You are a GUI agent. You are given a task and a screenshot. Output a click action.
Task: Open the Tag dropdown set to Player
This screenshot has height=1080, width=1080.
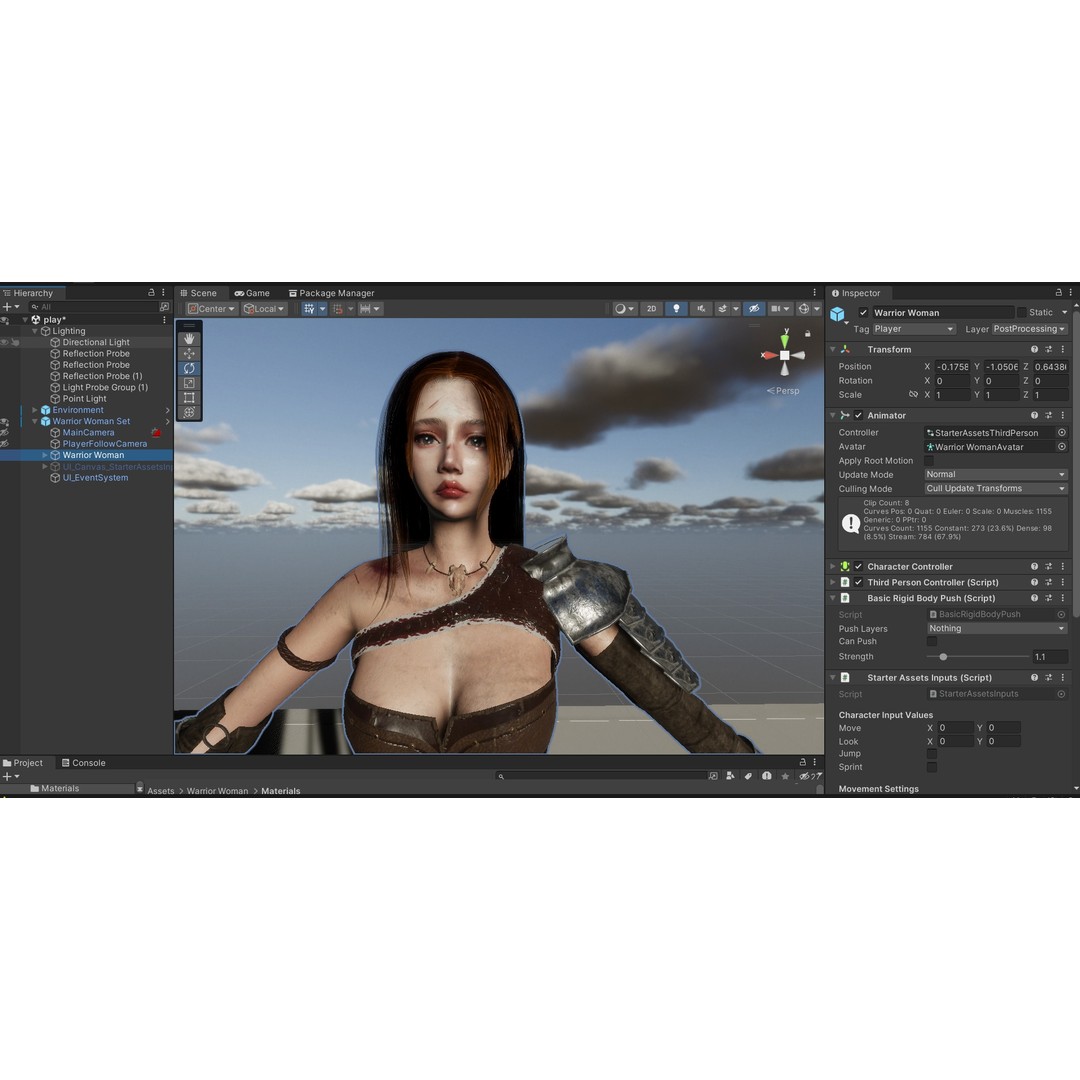tap(914, 329)
